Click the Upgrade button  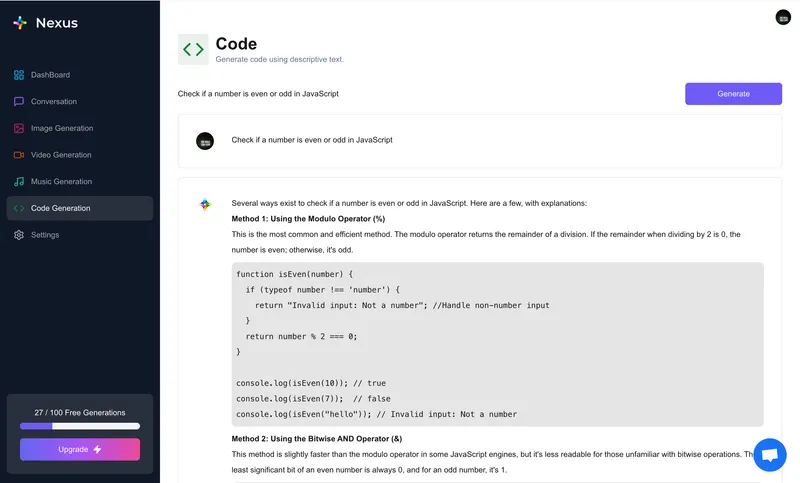80,449
